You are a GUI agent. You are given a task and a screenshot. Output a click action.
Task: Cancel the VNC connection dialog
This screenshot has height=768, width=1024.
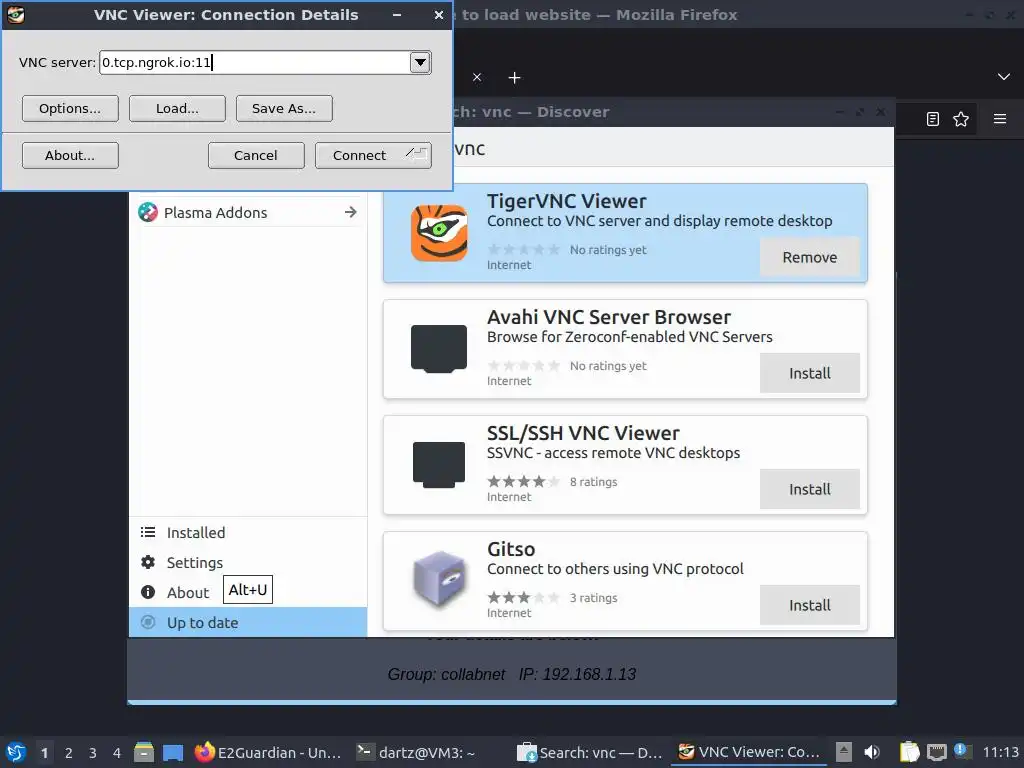pyautogui.click(x=256, y=155)
